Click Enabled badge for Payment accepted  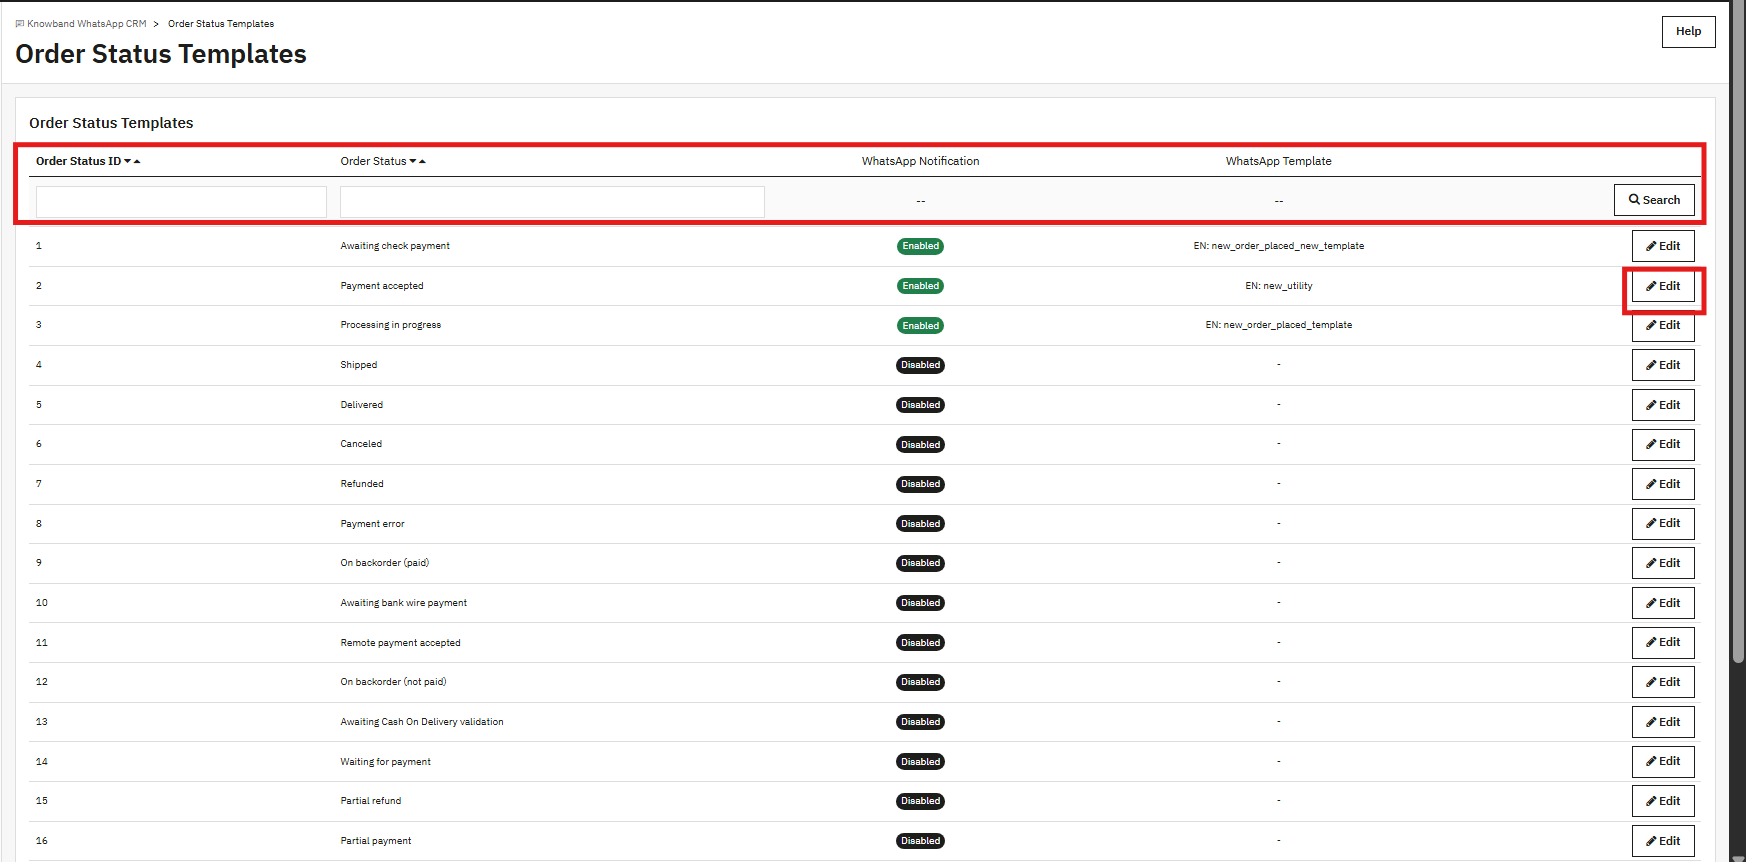pos(920,286)
